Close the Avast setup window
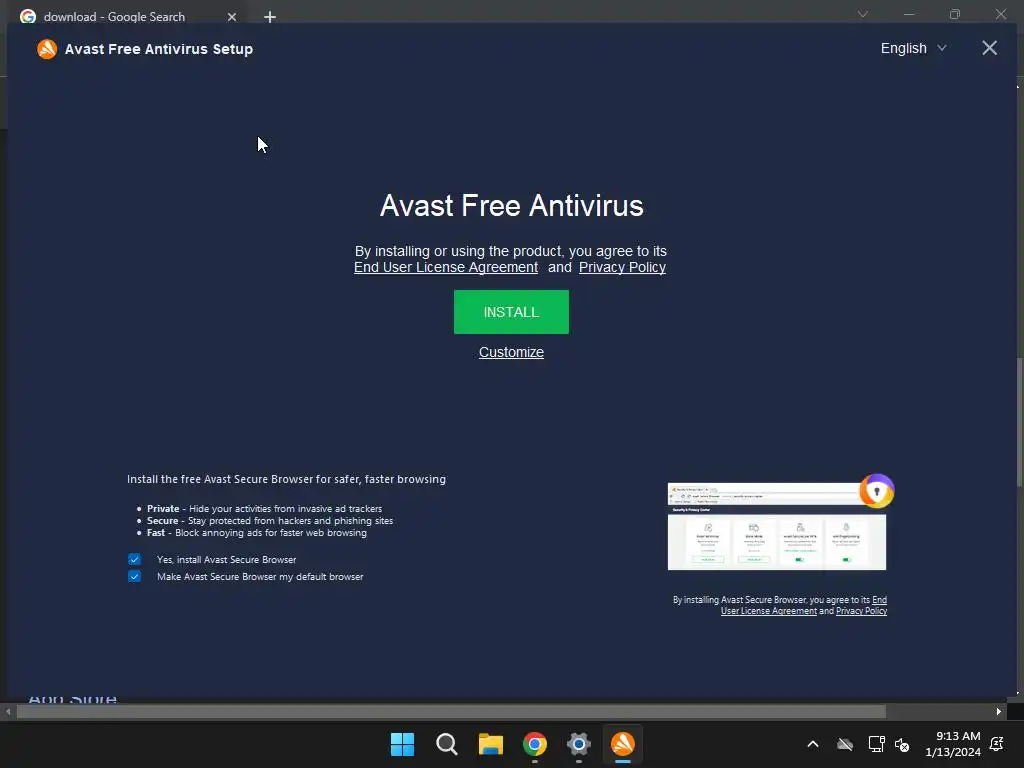 coord(989,48)
